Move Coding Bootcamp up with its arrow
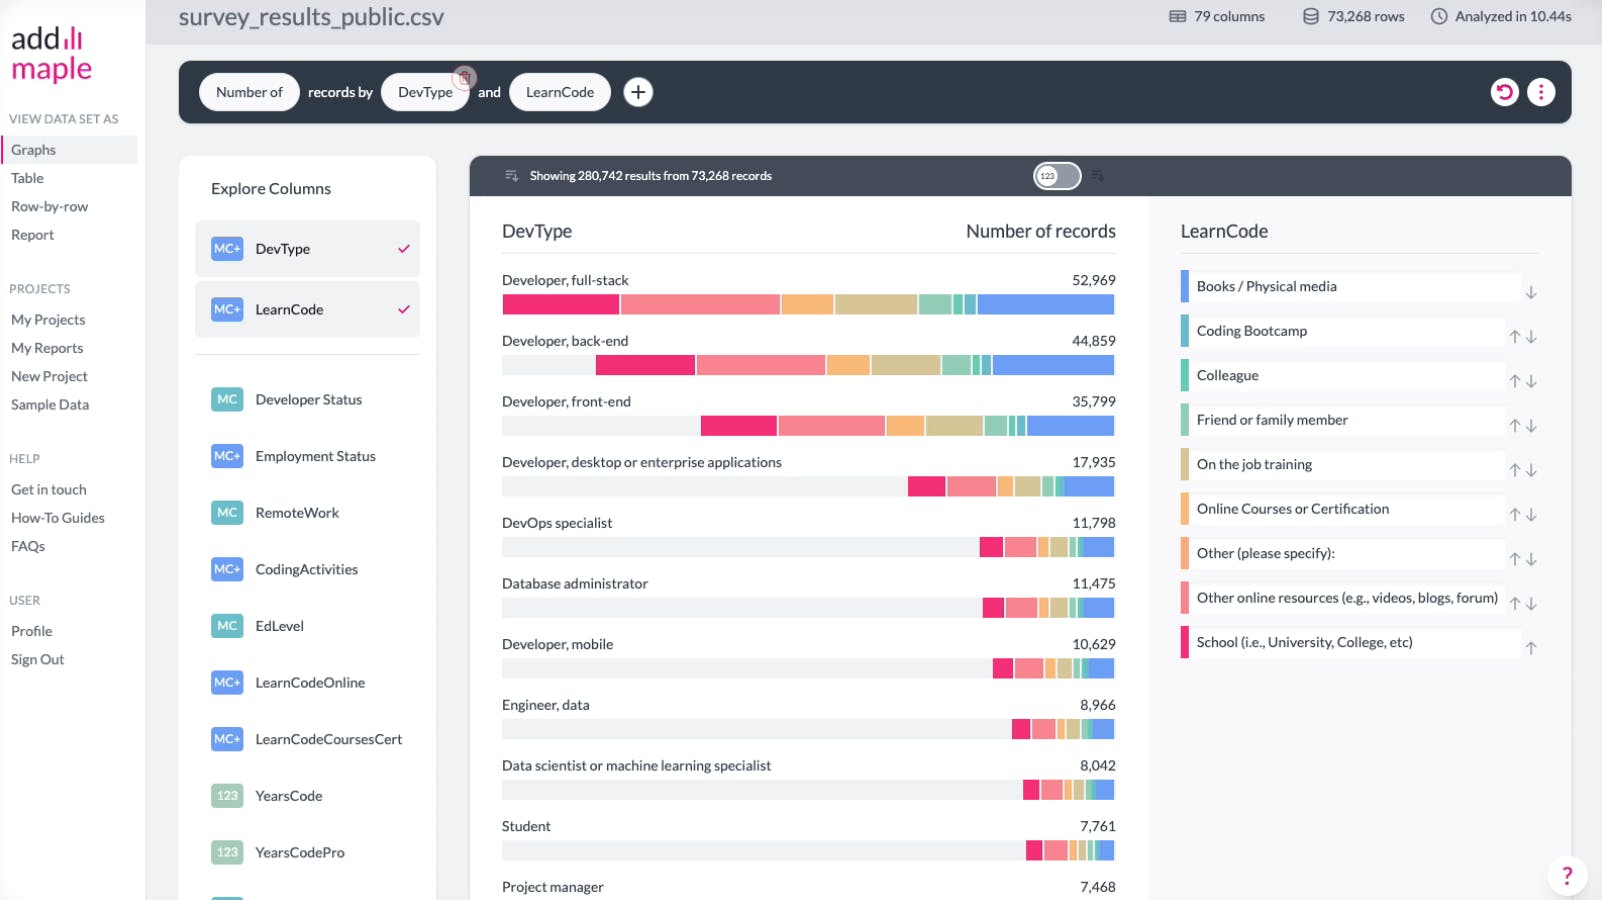This screenshot has height=900, width=1602. 1514,337
